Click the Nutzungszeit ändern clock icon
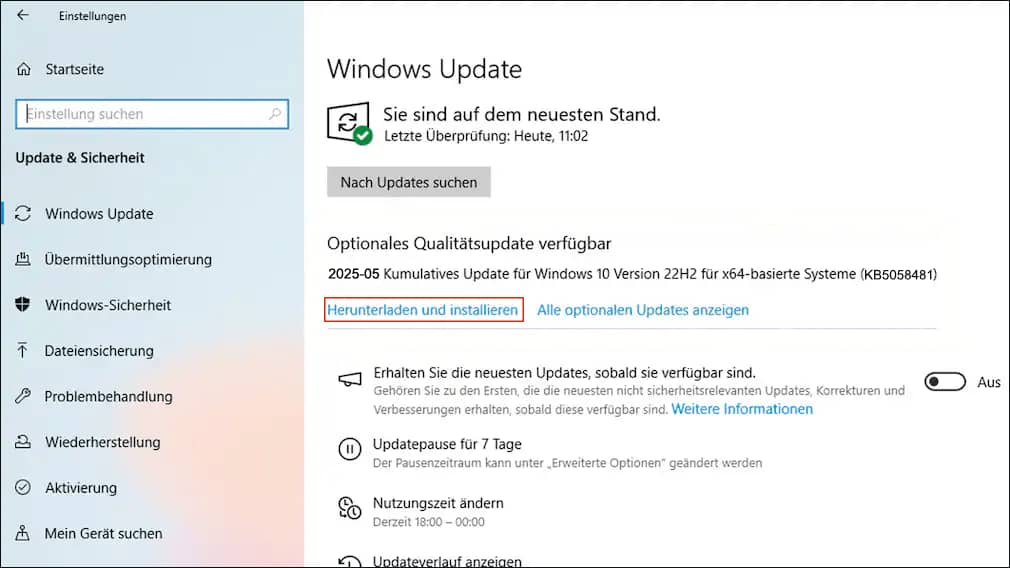This screenshot has height=568, width=1010. (350, 508)
